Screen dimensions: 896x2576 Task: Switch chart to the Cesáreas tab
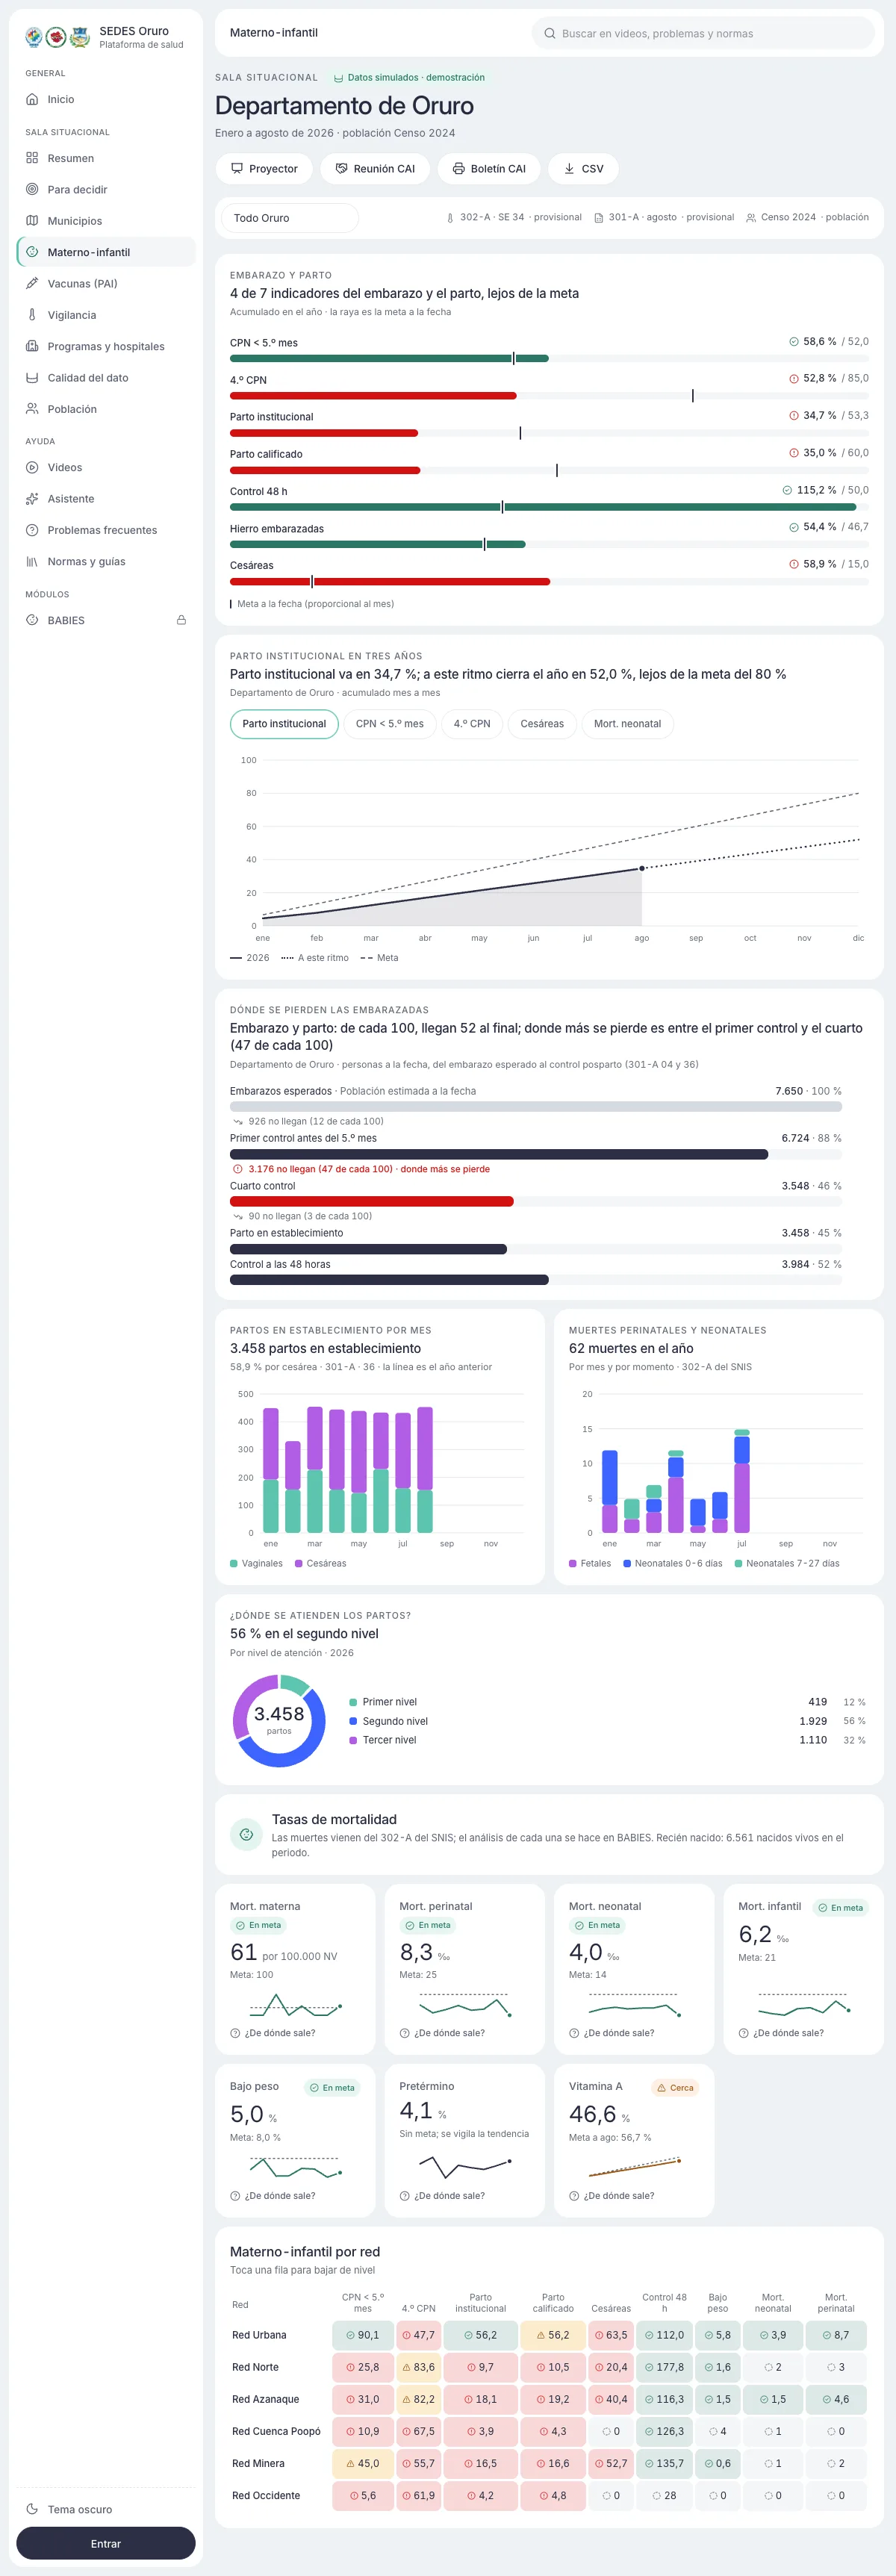[542, 724]
